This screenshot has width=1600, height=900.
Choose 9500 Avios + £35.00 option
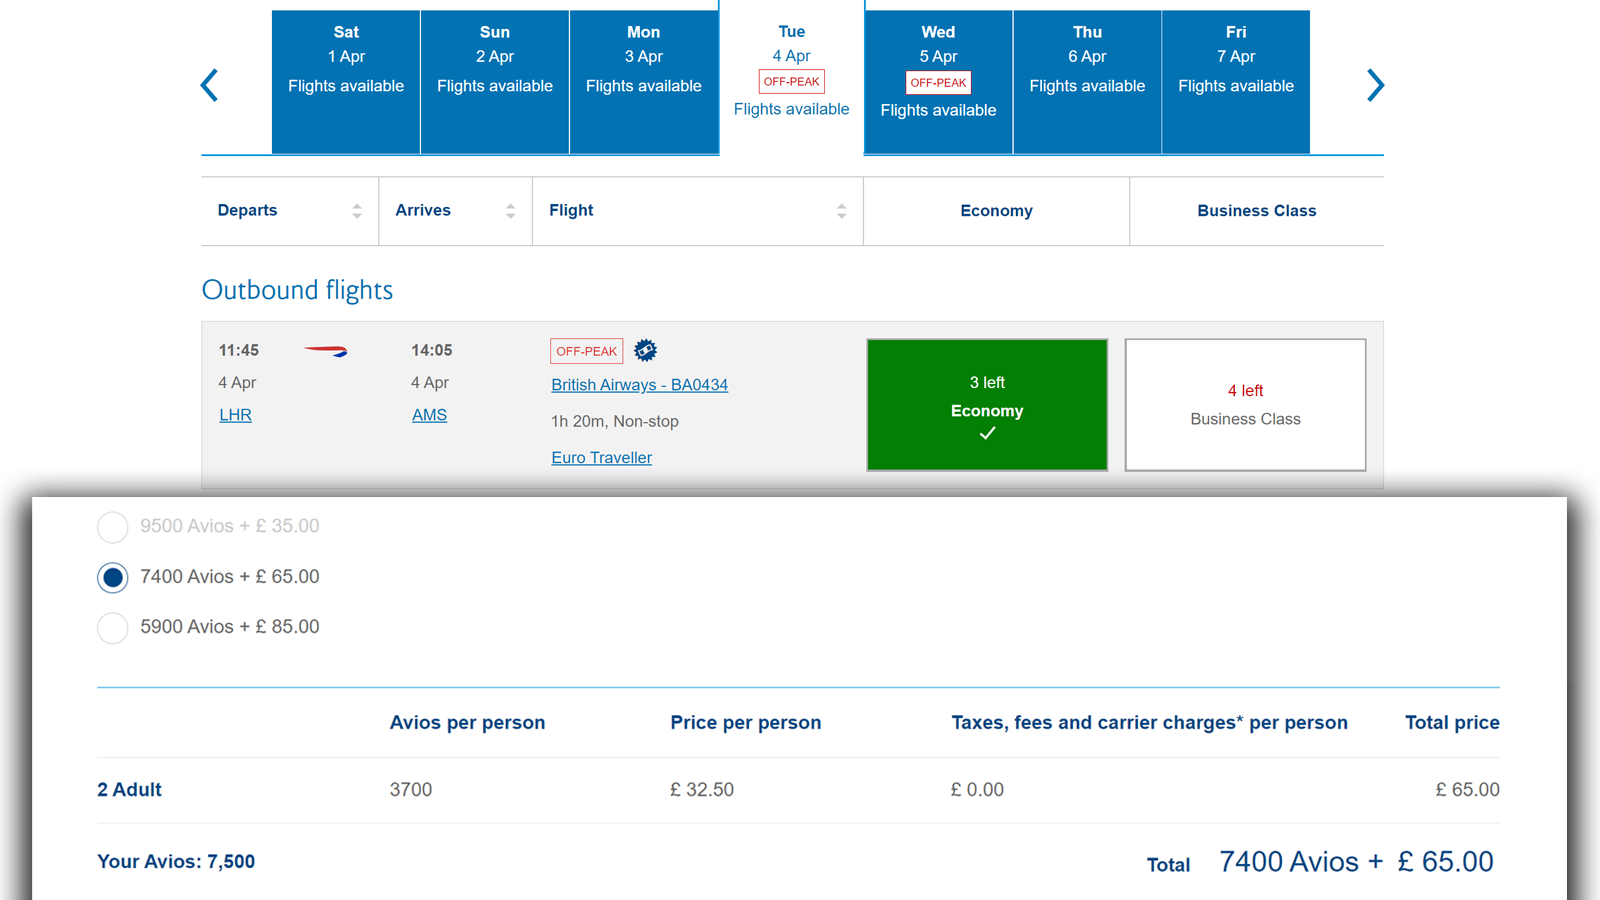(x=113, y=526)
